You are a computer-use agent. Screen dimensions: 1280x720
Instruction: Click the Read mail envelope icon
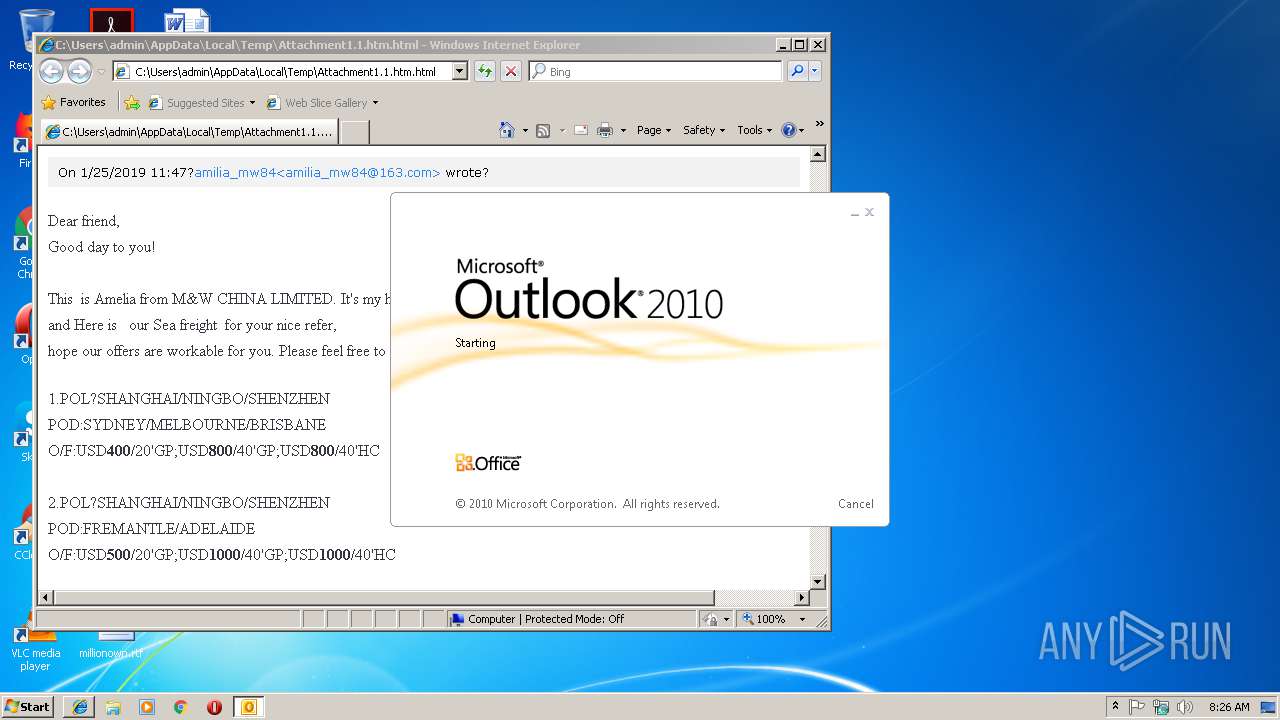(x=580, y=130)
